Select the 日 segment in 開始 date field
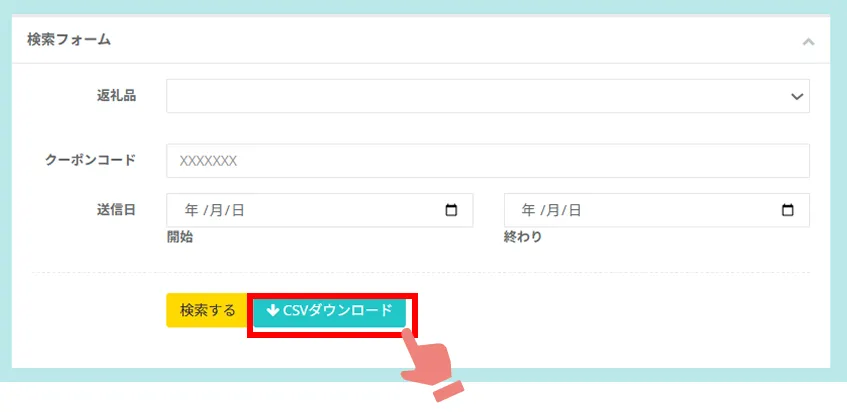Viewport: 847px width, 412px height. pos(238,210)
